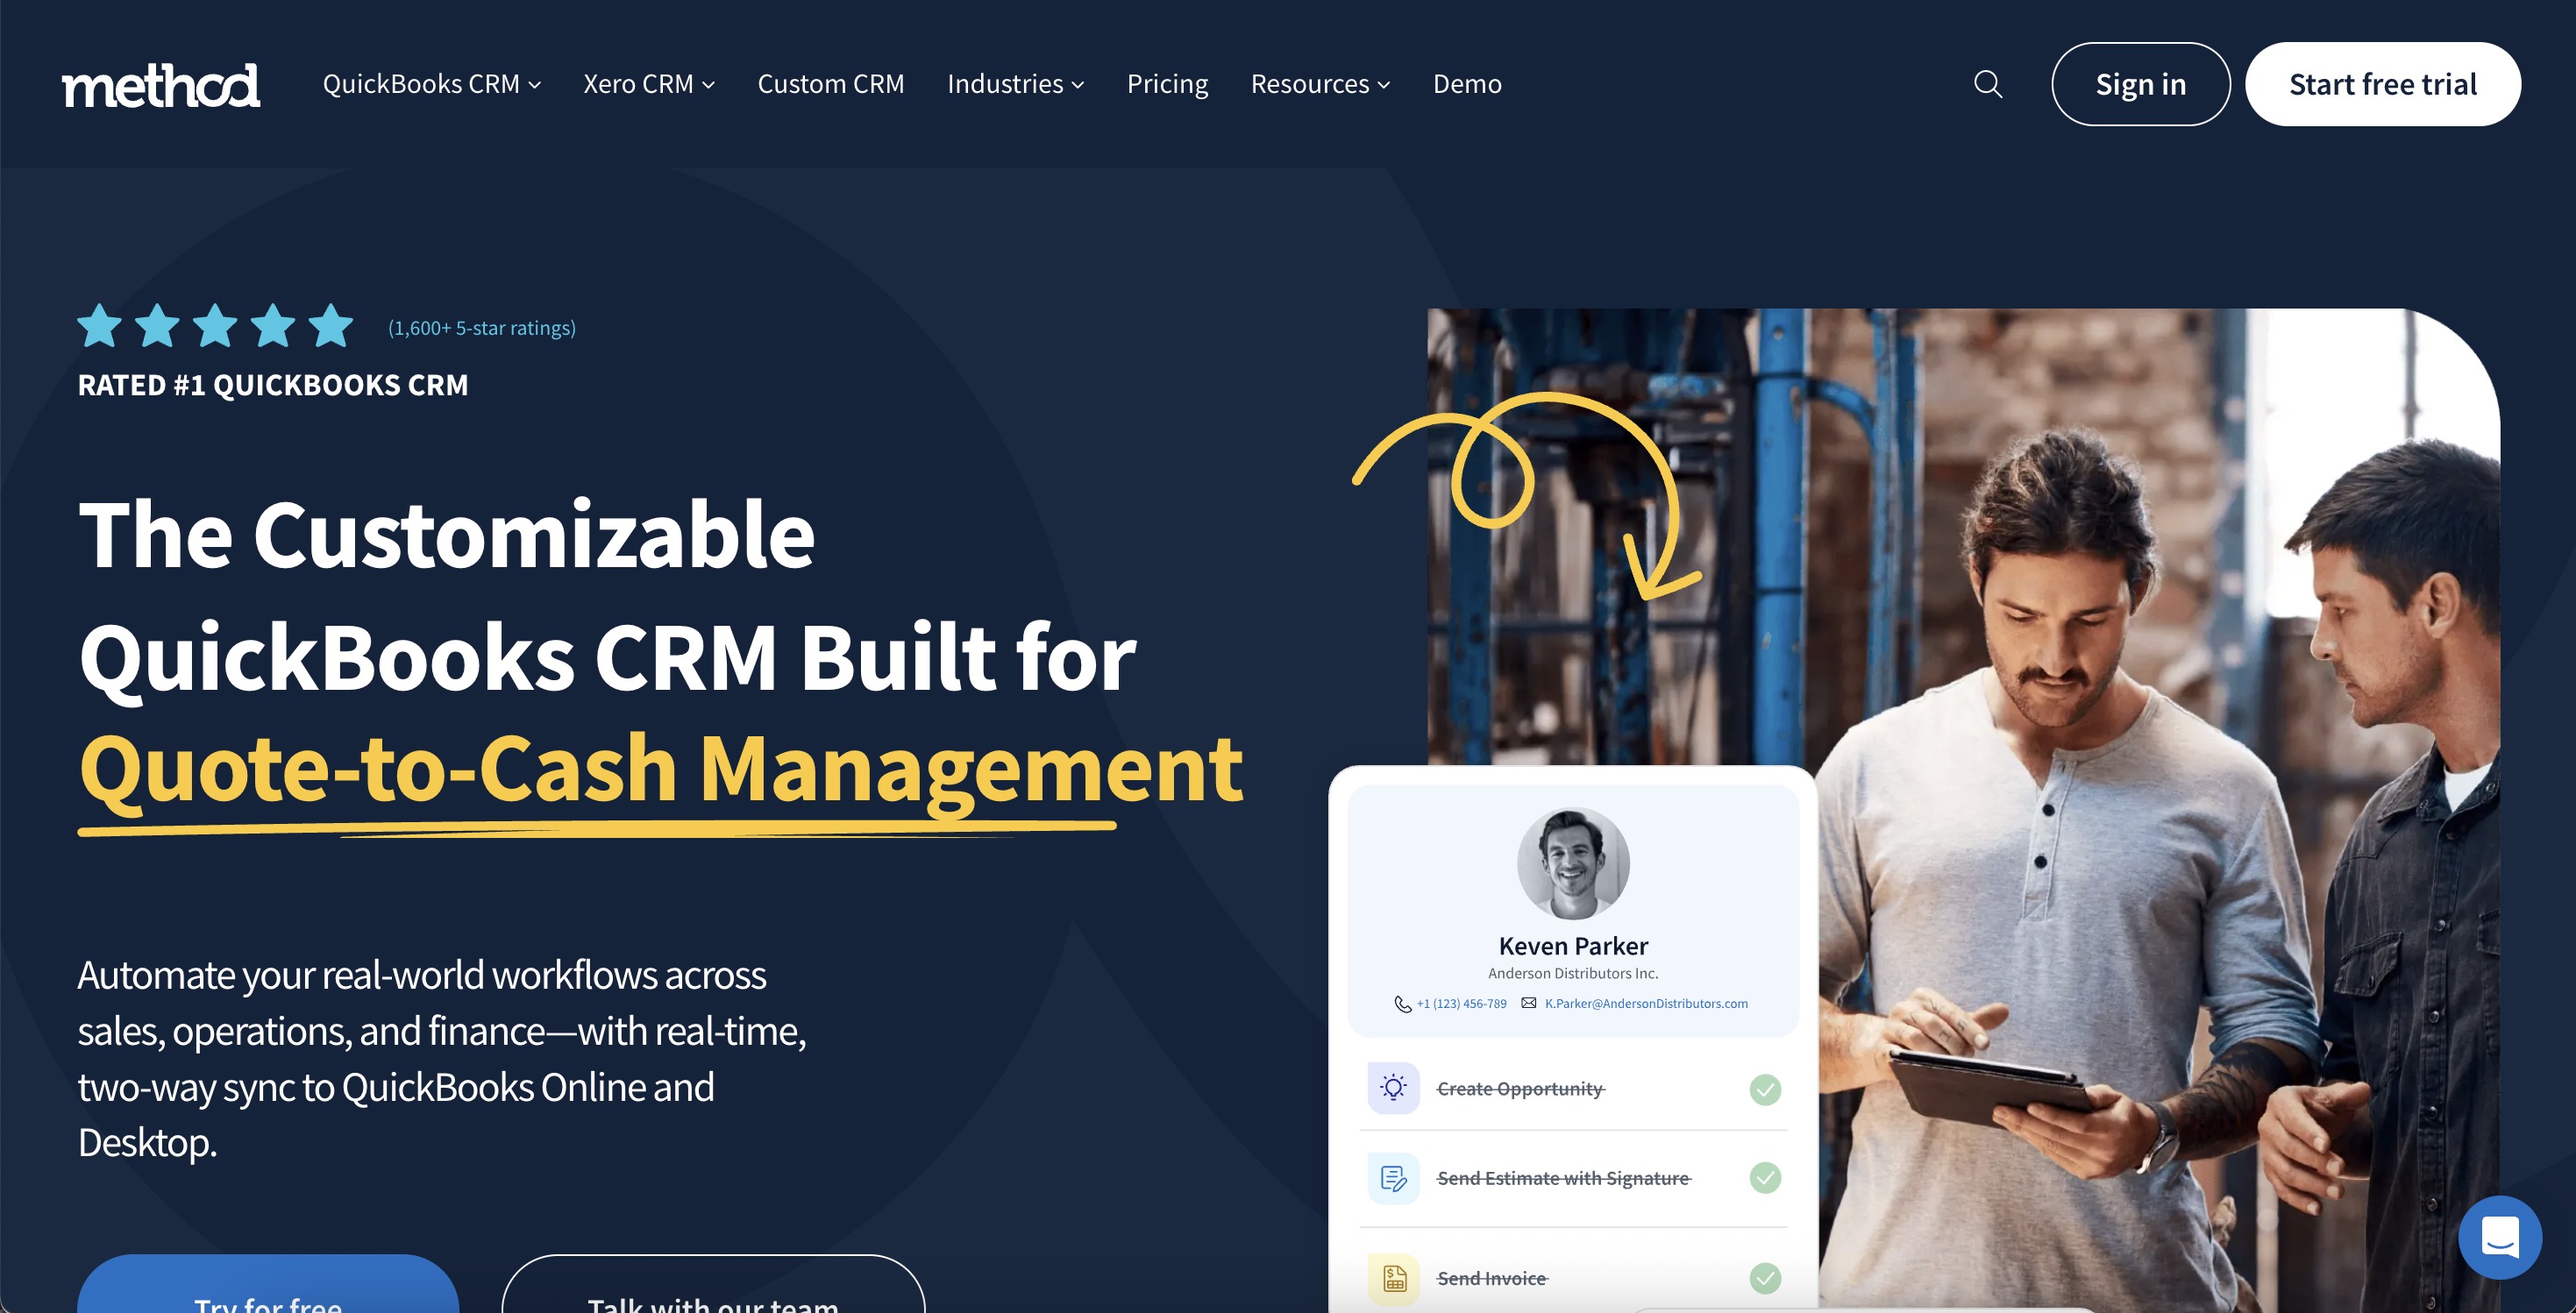Click the Send Invoice icon
Viewport: 2576px width, 1313px height.
pyautogui.click(x=1393, y=1278)
